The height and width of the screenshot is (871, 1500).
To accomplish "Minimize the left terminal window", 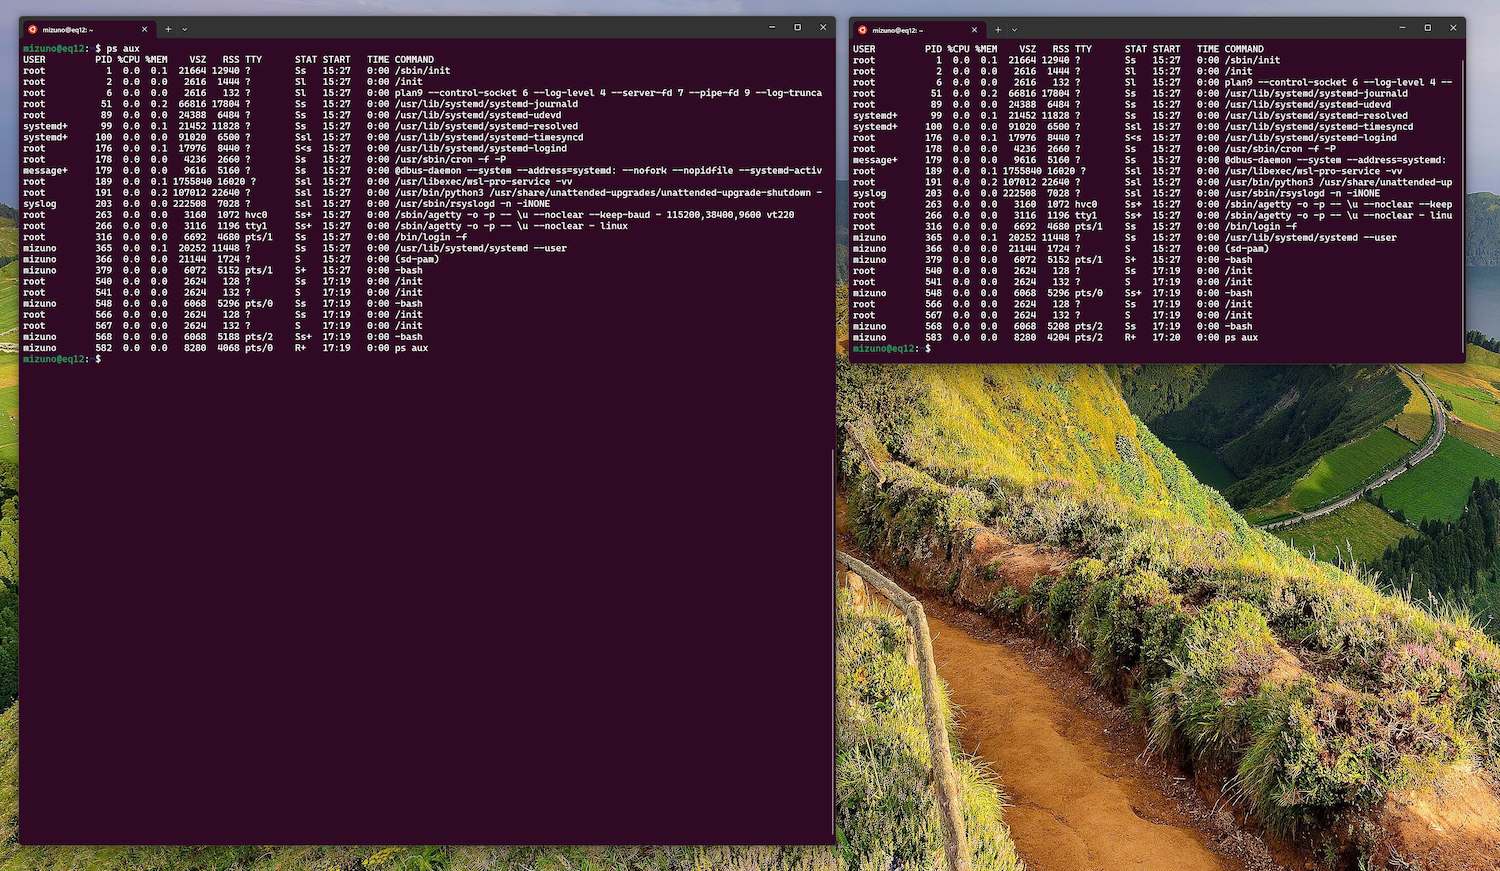I will click(772, 27).
